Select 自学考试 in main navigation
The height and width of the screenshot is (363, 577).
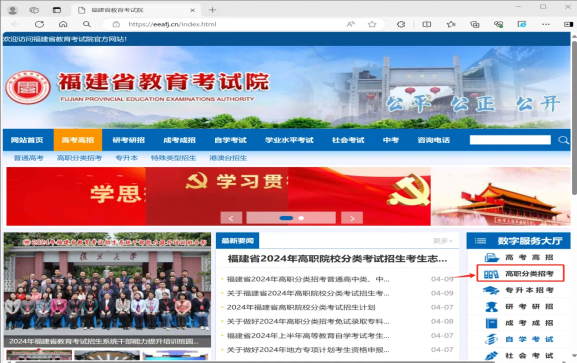tap(230, 140)
